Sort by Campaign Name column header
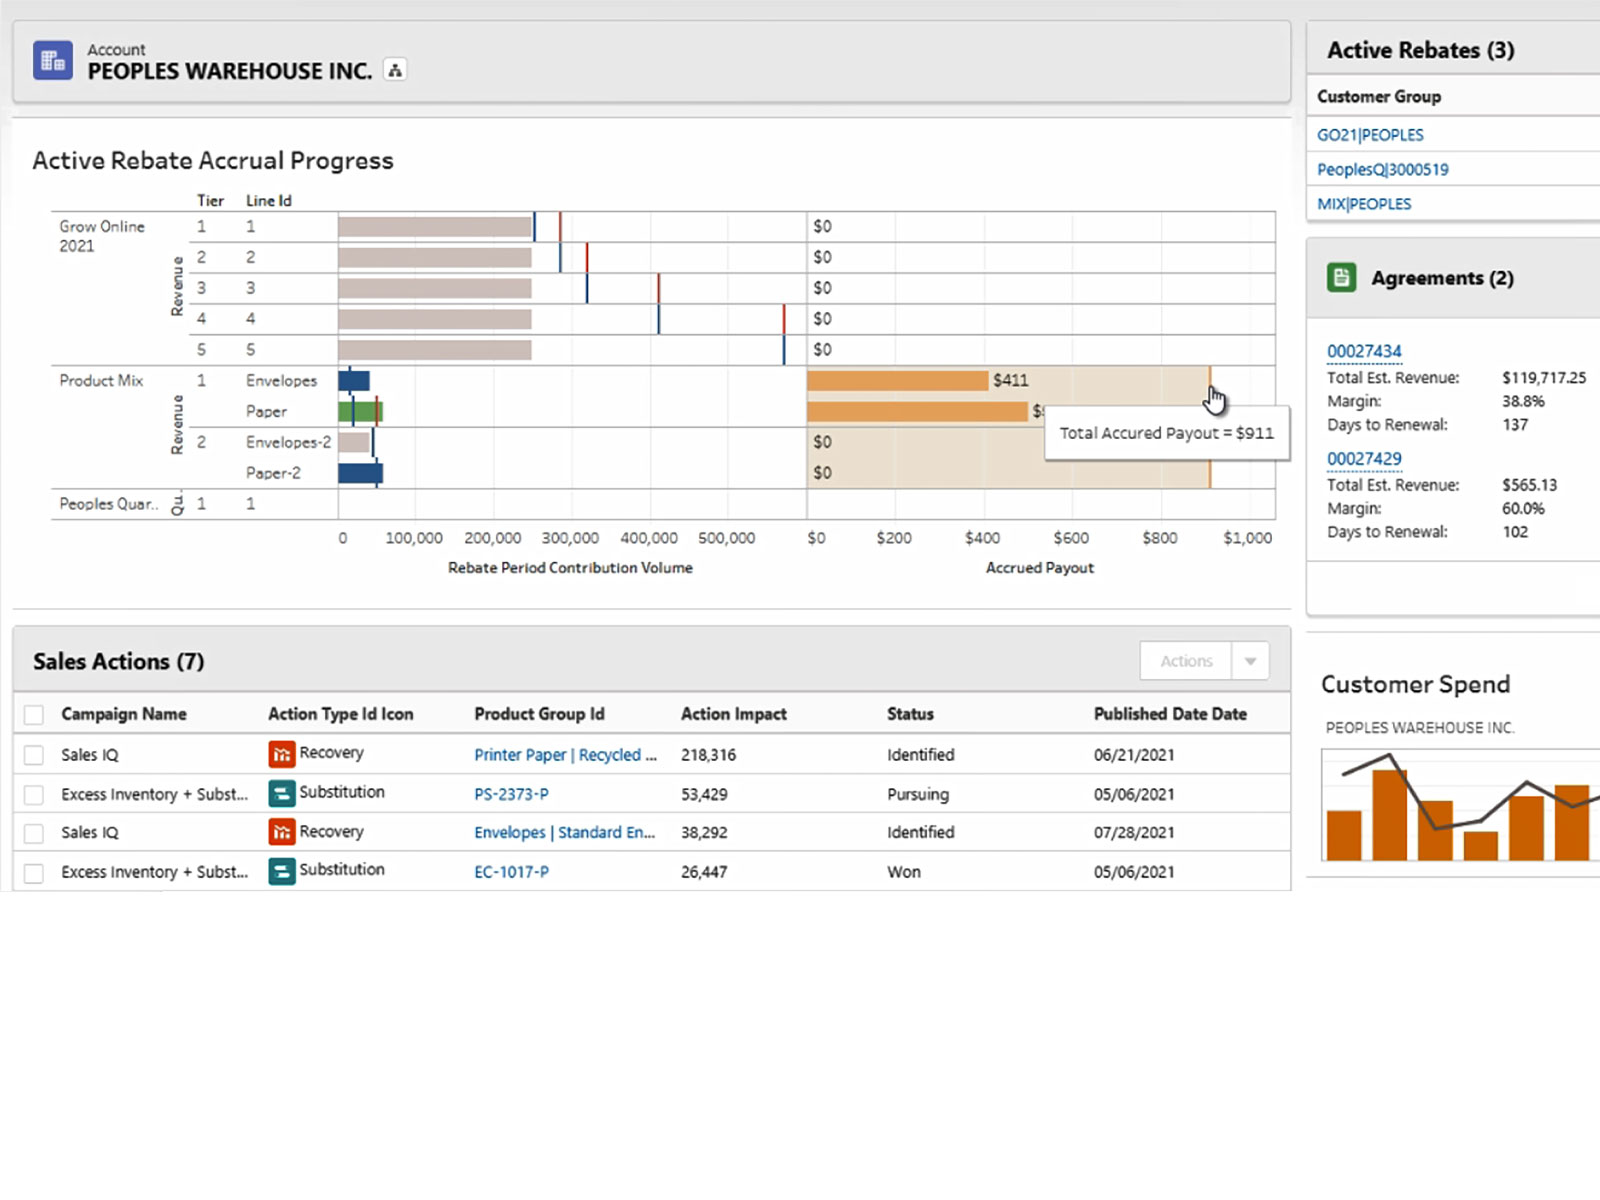The image size is (1600, 1200). point(124,714)
